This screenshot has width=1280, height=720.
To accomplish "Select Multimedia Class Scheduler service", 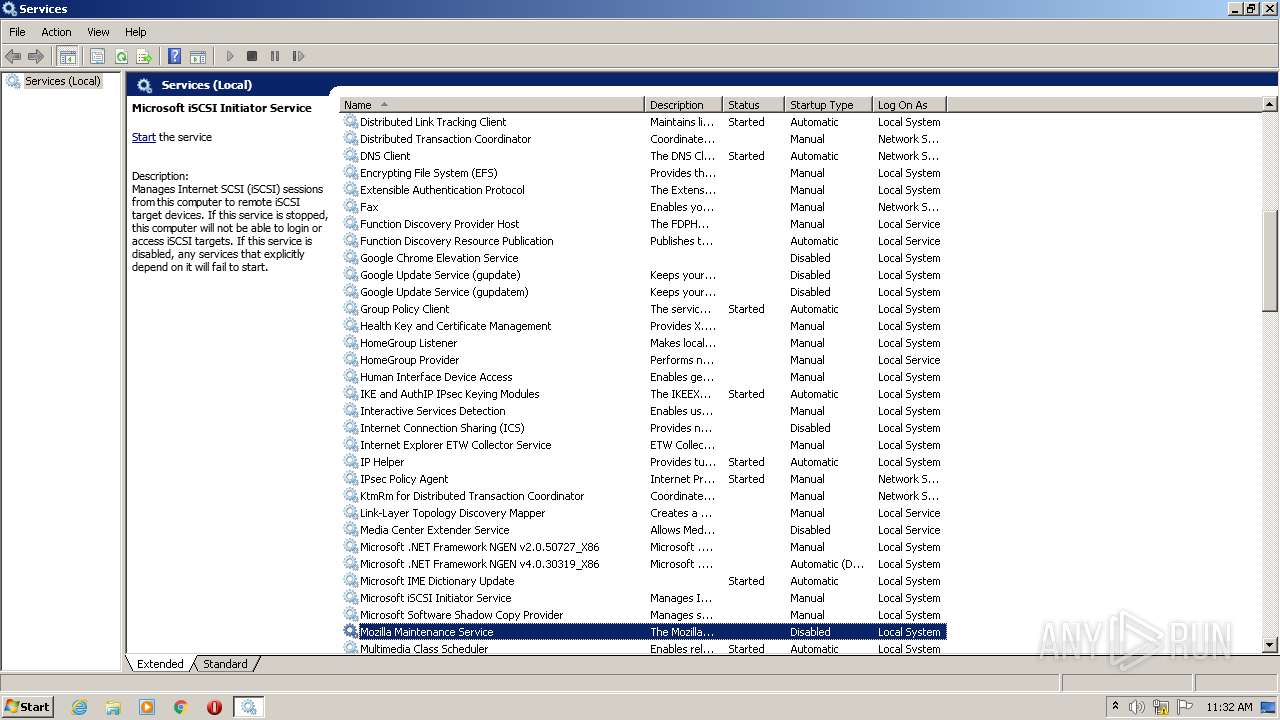I will point(643,649).
